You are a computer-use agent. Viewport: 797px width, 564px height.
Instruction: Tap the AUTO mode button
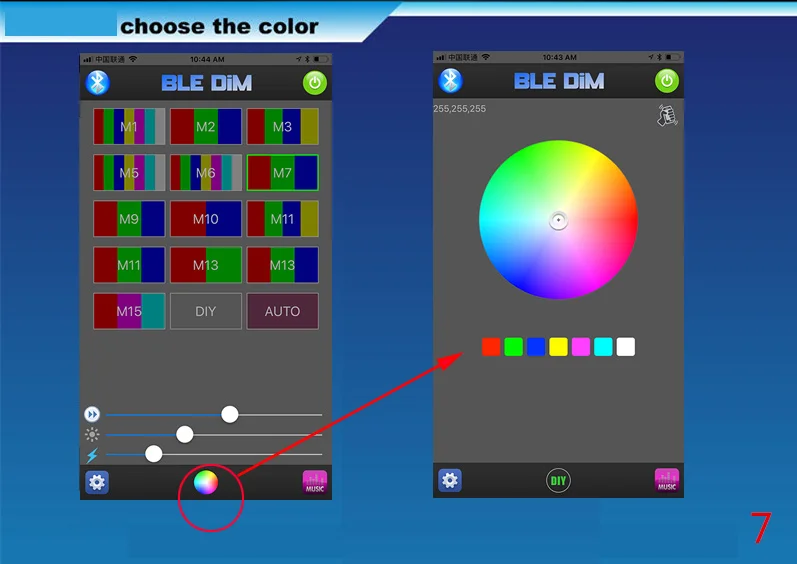tap(283, 311)
